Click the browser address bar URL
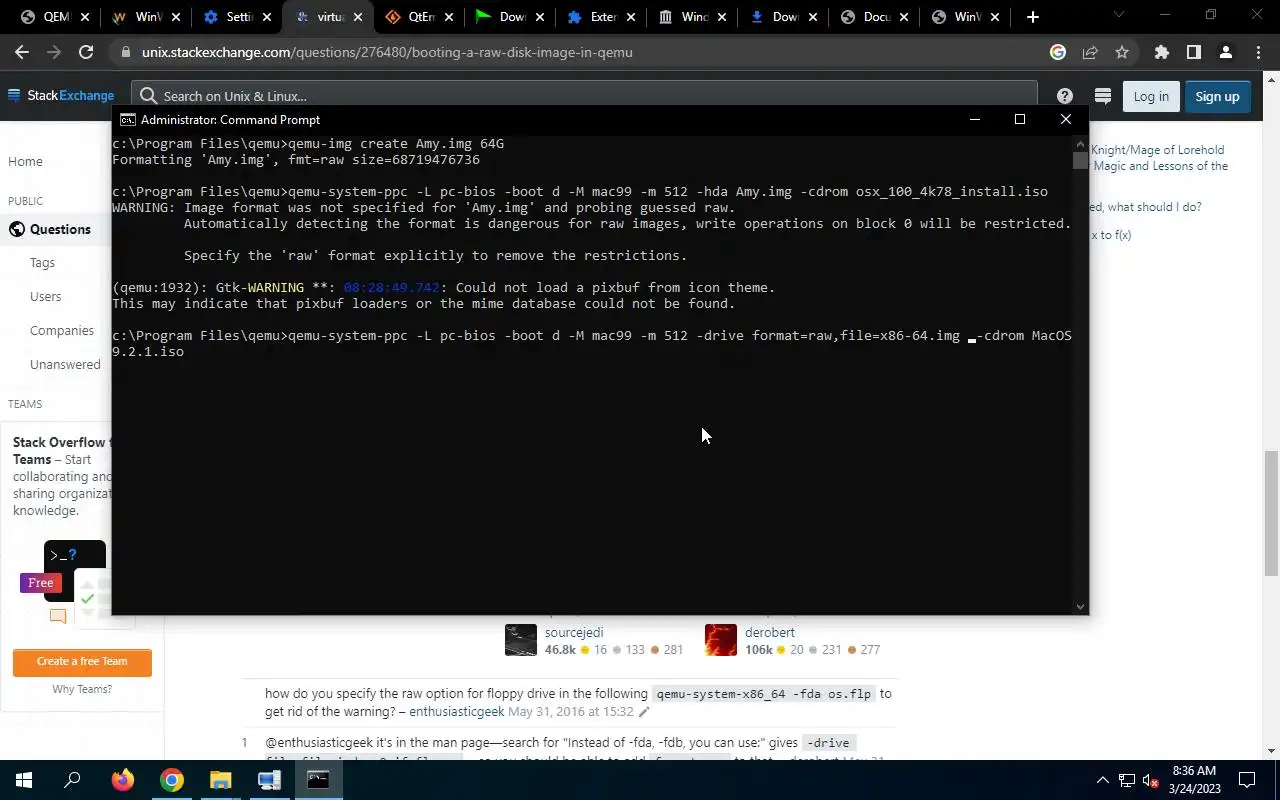The image size is (1280, 800). [x=387, y=52]
